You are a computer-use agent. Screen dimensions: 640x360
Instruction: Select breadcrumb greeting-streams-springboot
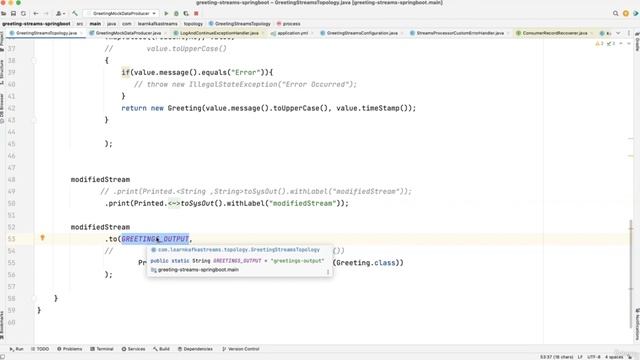tap(36, 24)
